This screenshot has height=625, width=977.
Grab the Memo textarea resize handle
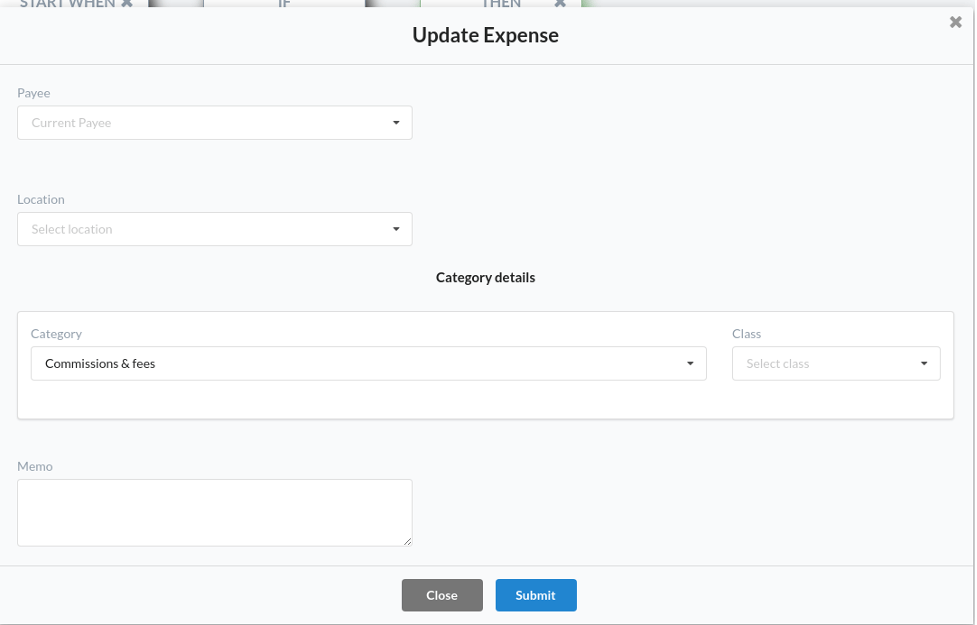coord(407,542)
